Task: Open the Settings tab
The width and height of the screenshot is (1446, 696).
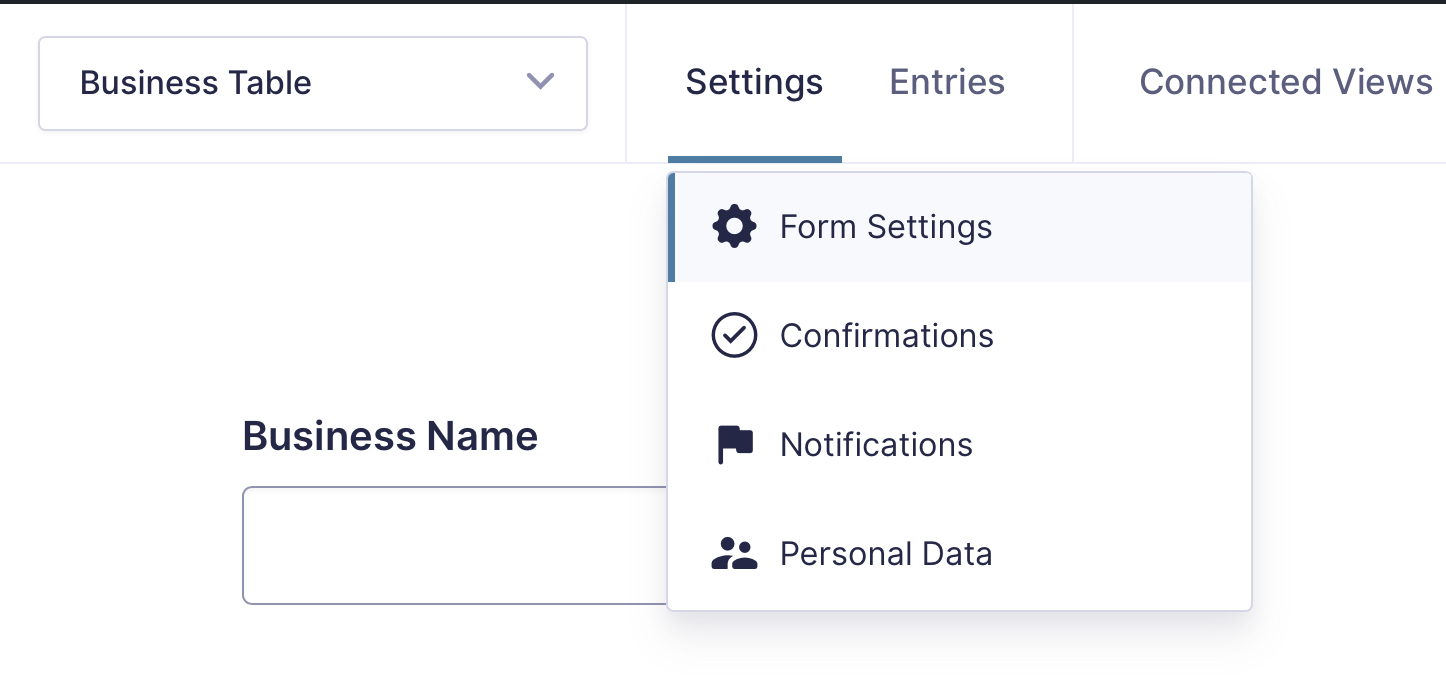Action: [x=754, y=82]
